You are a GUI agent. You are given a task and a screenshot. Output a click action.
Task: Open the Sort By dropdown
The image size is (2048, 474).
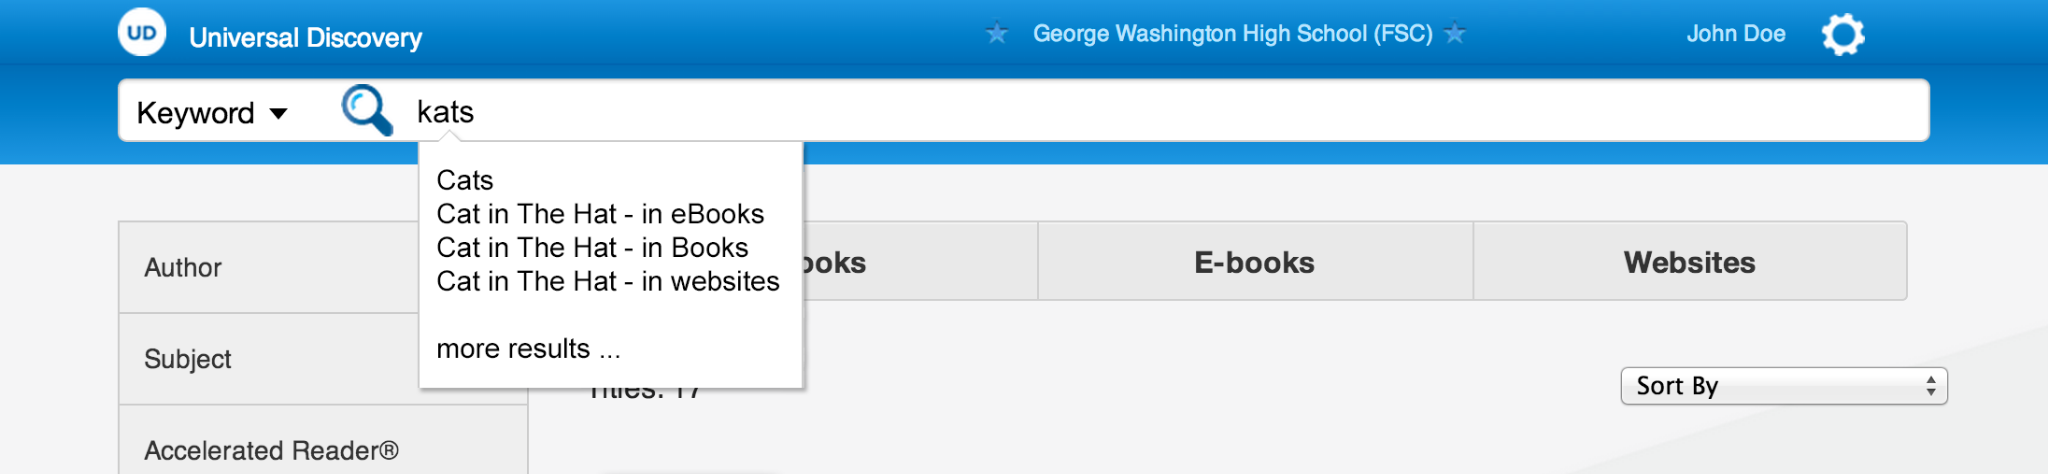(x=1784, y=386)
